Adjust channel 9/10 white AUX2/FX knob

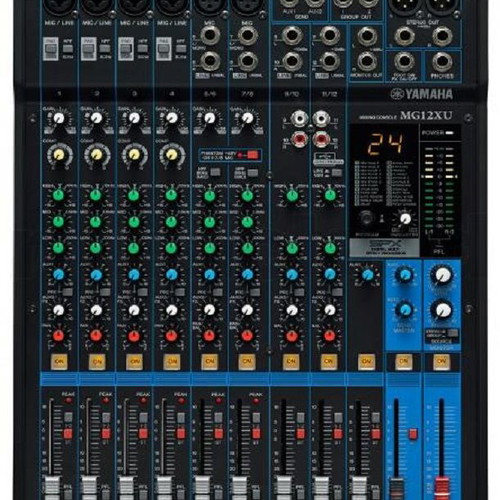(x=292, y=310)
